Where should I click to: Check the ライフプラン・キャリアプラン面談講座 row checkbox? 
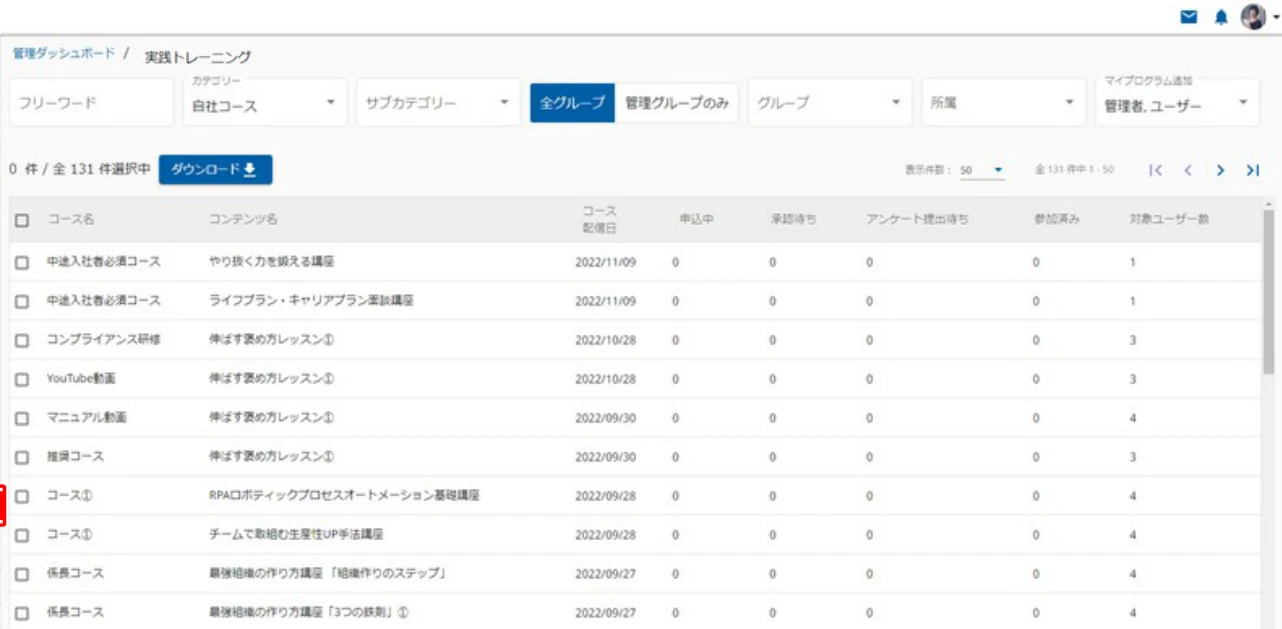22,301
